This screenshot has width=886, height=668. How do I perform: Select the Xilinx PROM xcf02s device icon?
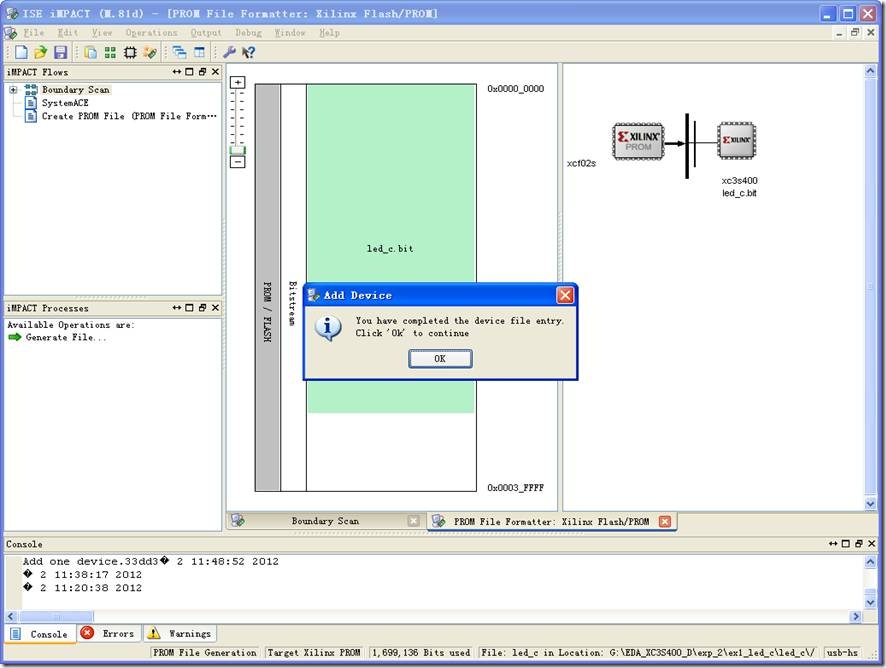[x=638, y=141]
